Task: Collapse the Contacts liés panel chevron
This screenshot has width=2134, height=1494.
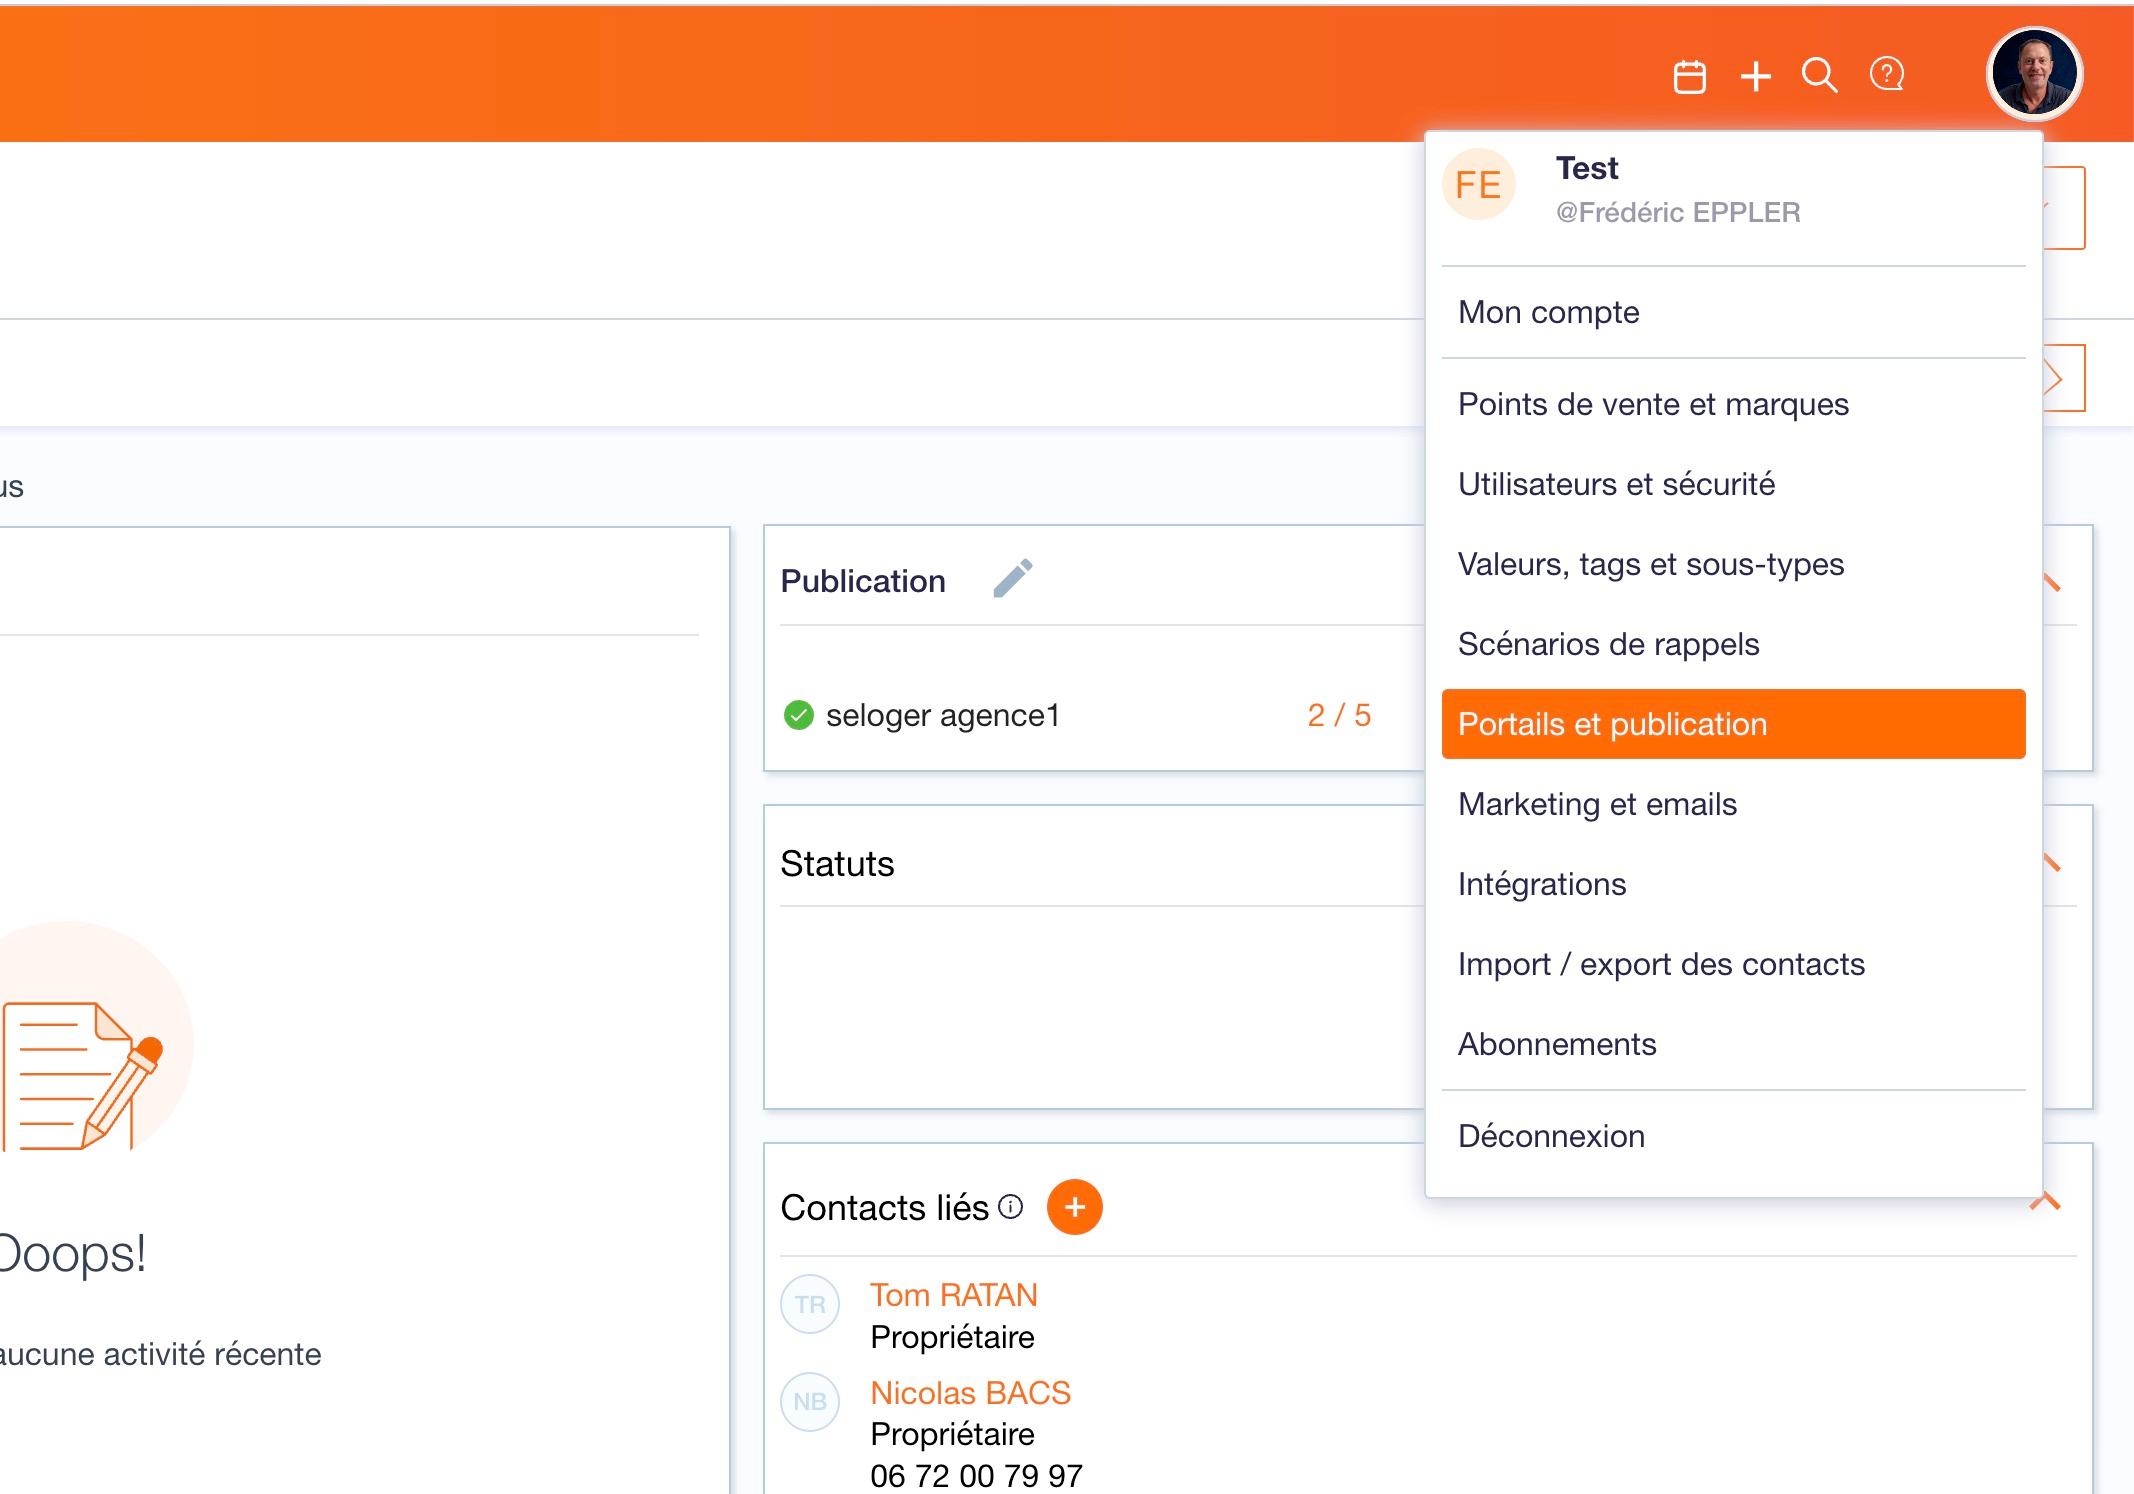Action: click(2045, 1201)
